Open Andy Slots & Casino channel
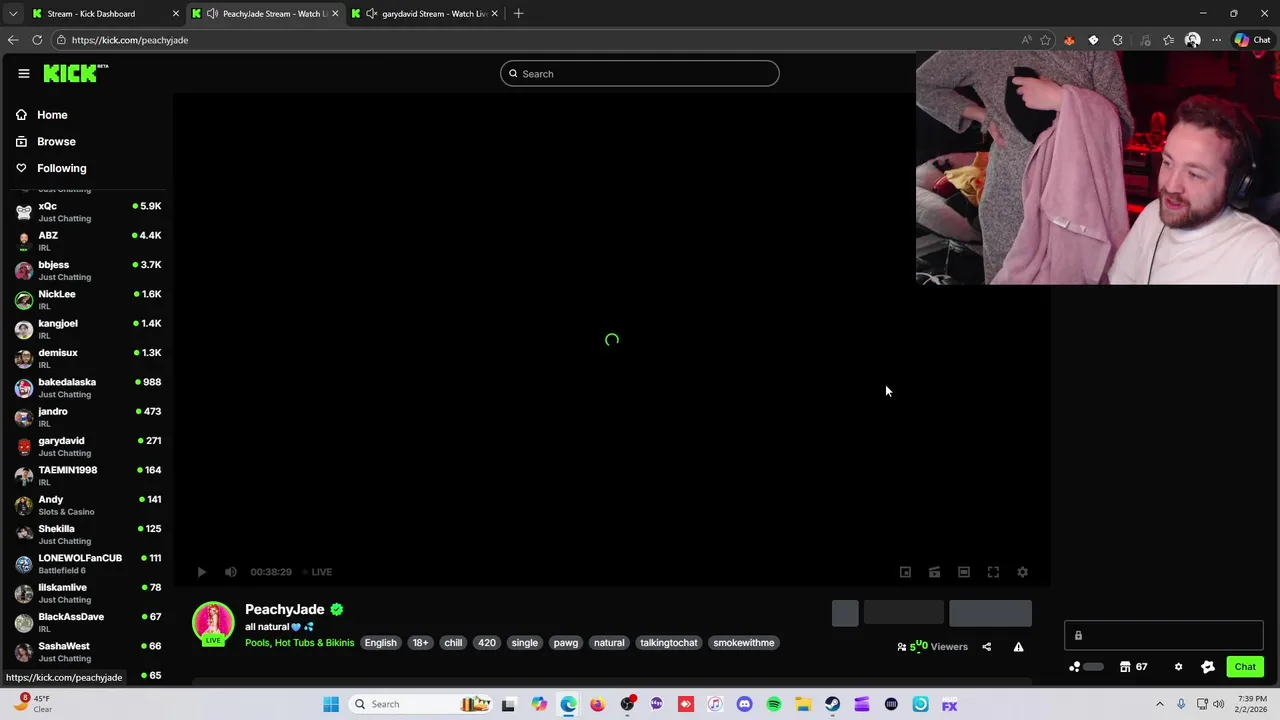The image size is (1280, 720). pyautogui.click(x=88, y=505)
